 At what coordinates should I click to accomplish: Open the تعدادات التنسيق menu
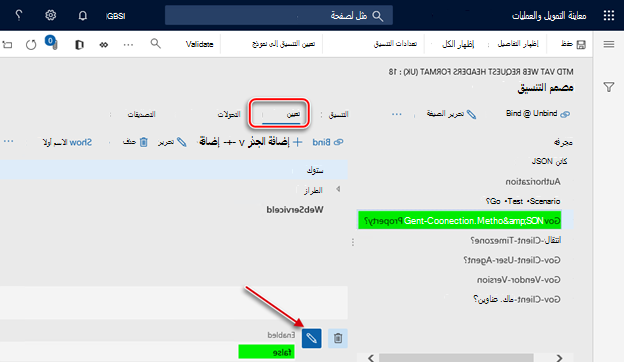click(x=395, y=44)
